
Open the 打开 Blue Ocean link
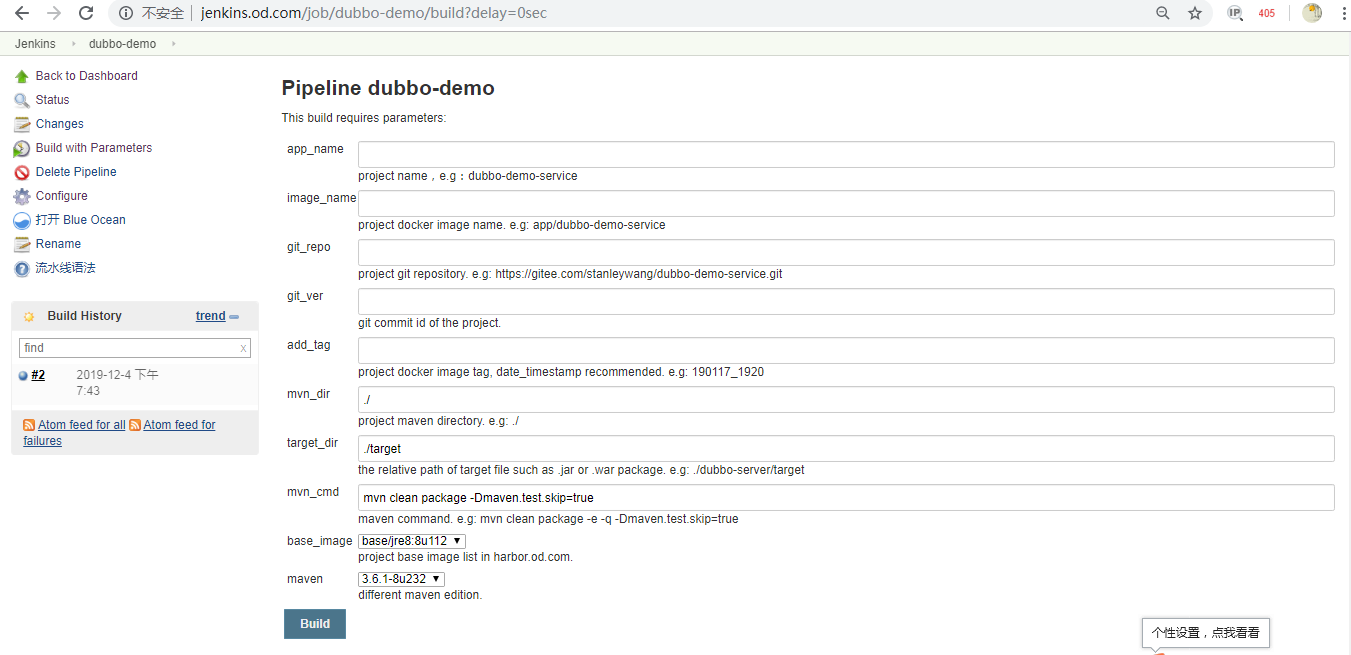pos(81,220)
